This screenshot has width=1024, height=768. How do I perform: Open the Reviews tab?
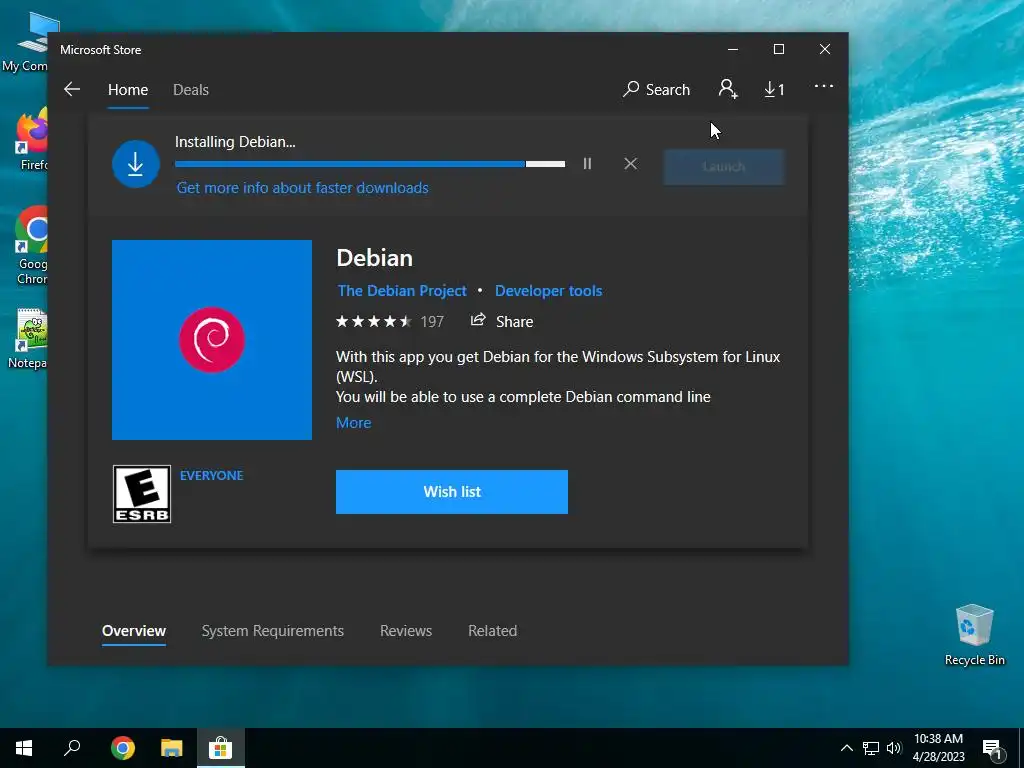[406, 631]
